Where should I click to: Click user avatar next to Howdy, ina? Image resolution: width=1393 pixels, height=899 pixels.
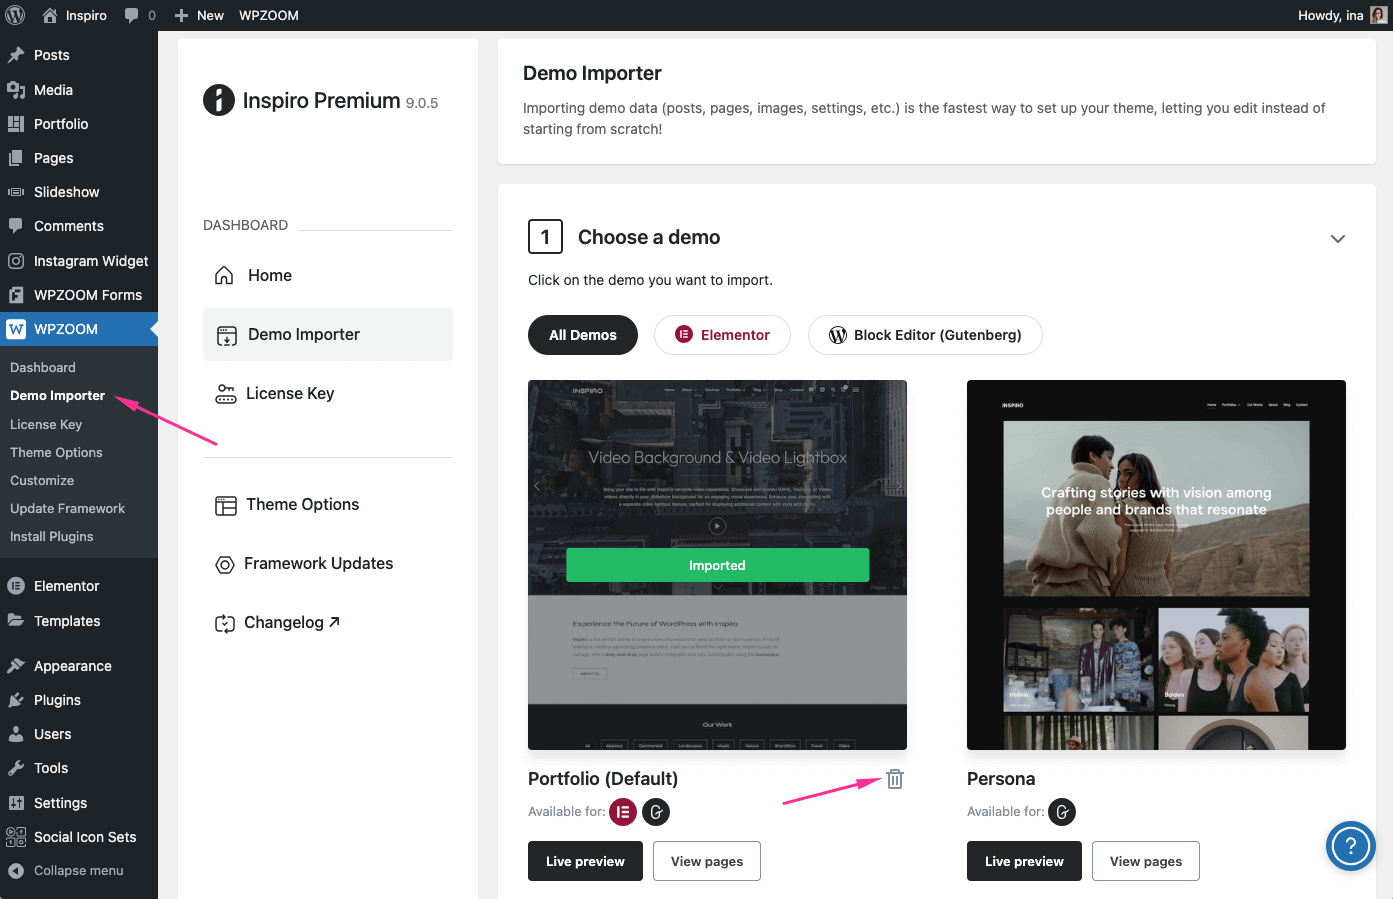coord(1379,15)
